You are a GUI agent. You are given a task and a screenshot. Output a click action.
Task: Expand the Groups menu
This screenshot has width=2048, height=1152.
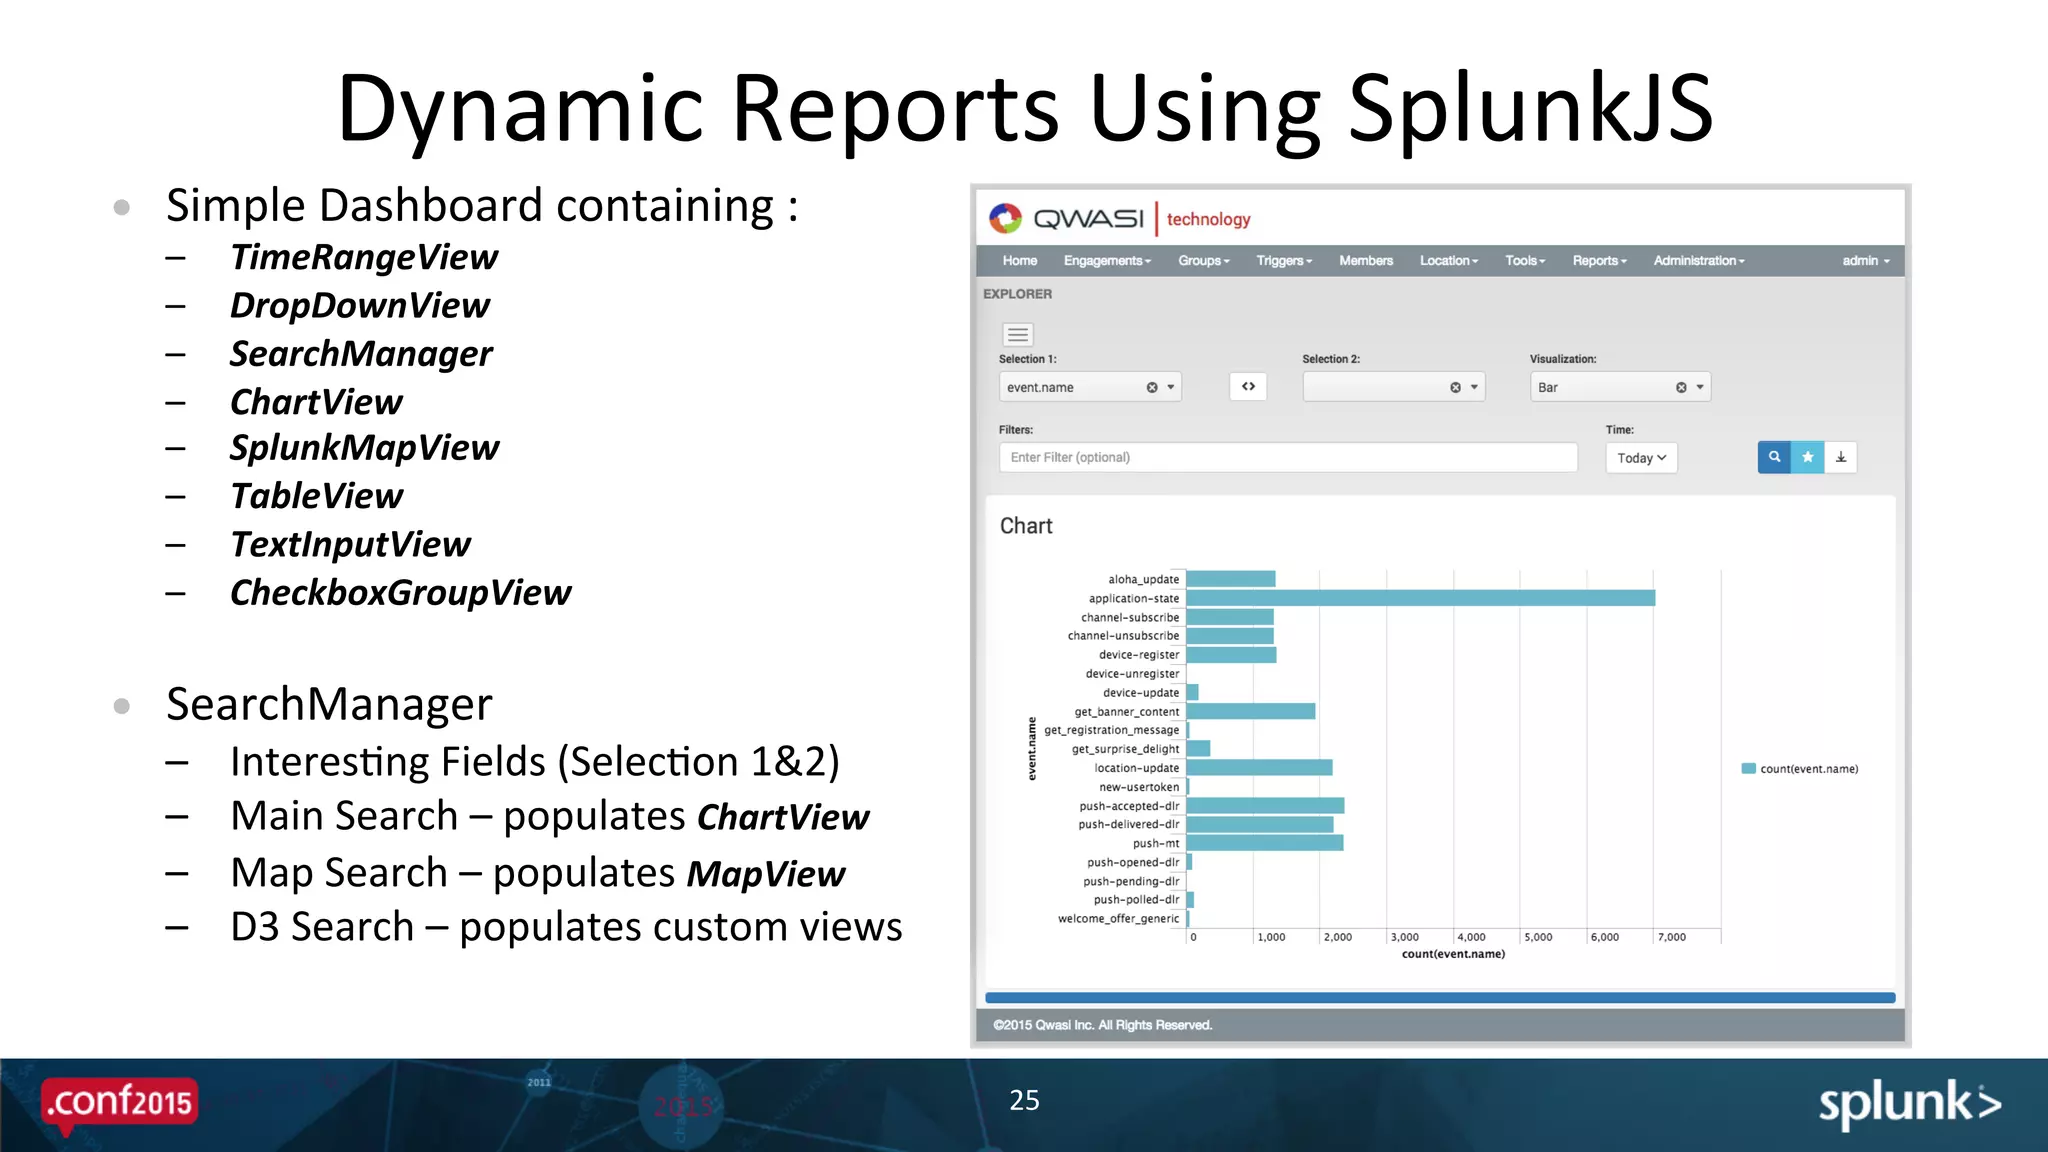(1204, 261)
